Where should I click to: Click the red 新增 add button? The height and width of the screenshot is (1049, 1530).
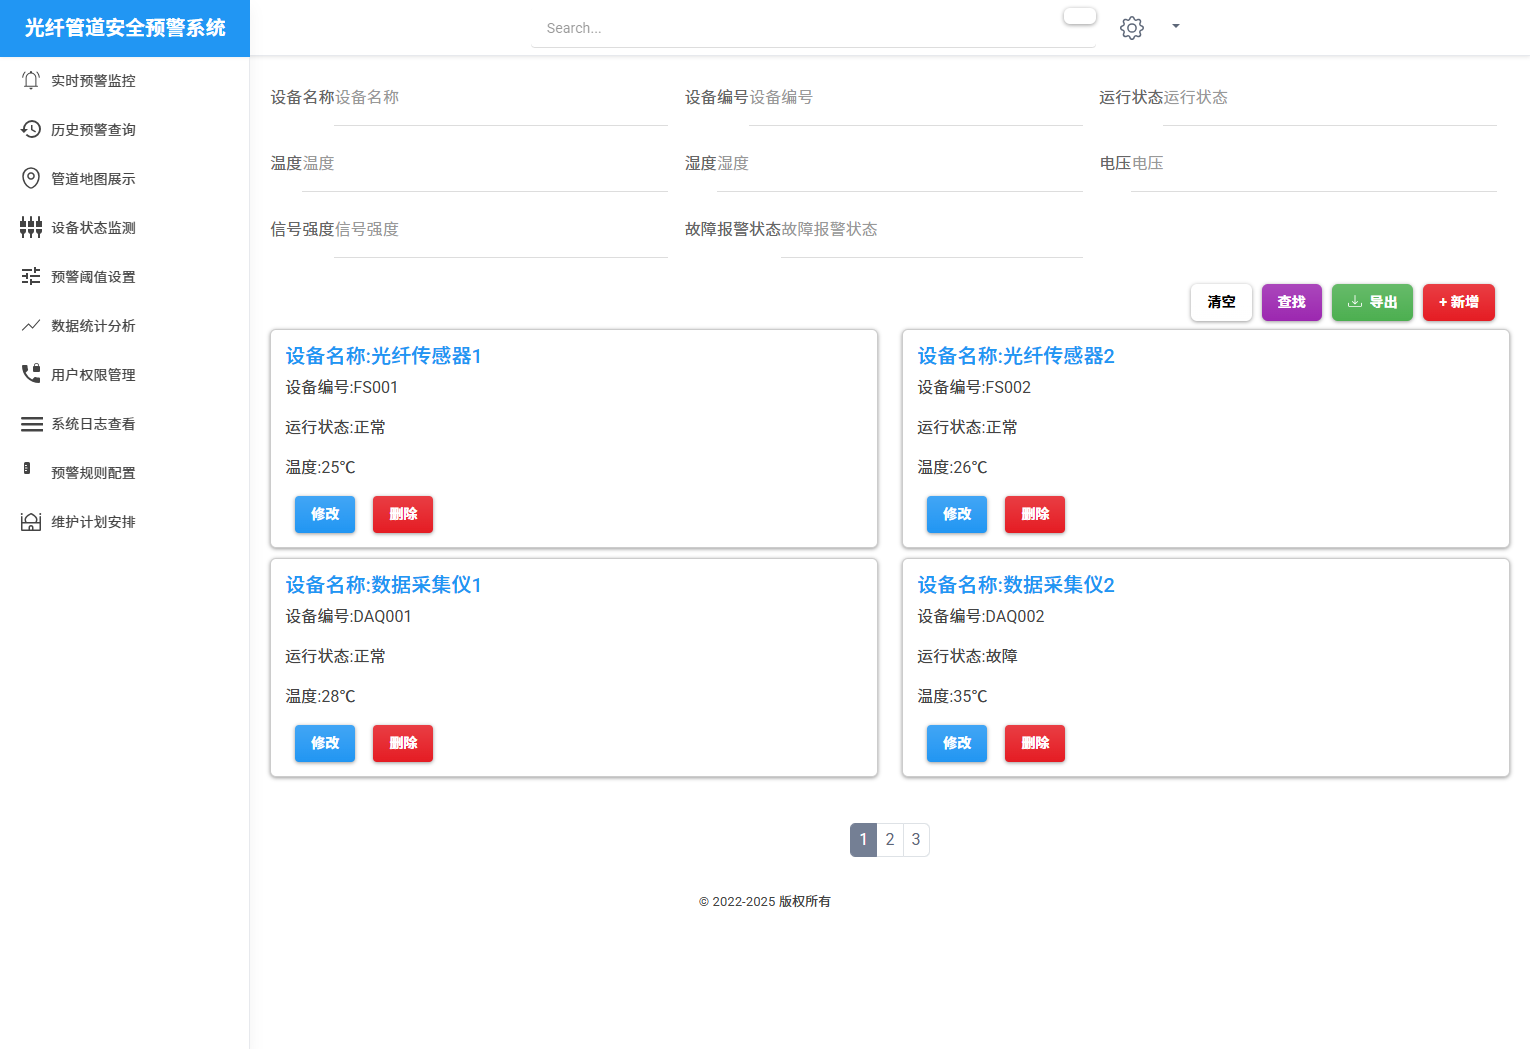click(1458, 302)
